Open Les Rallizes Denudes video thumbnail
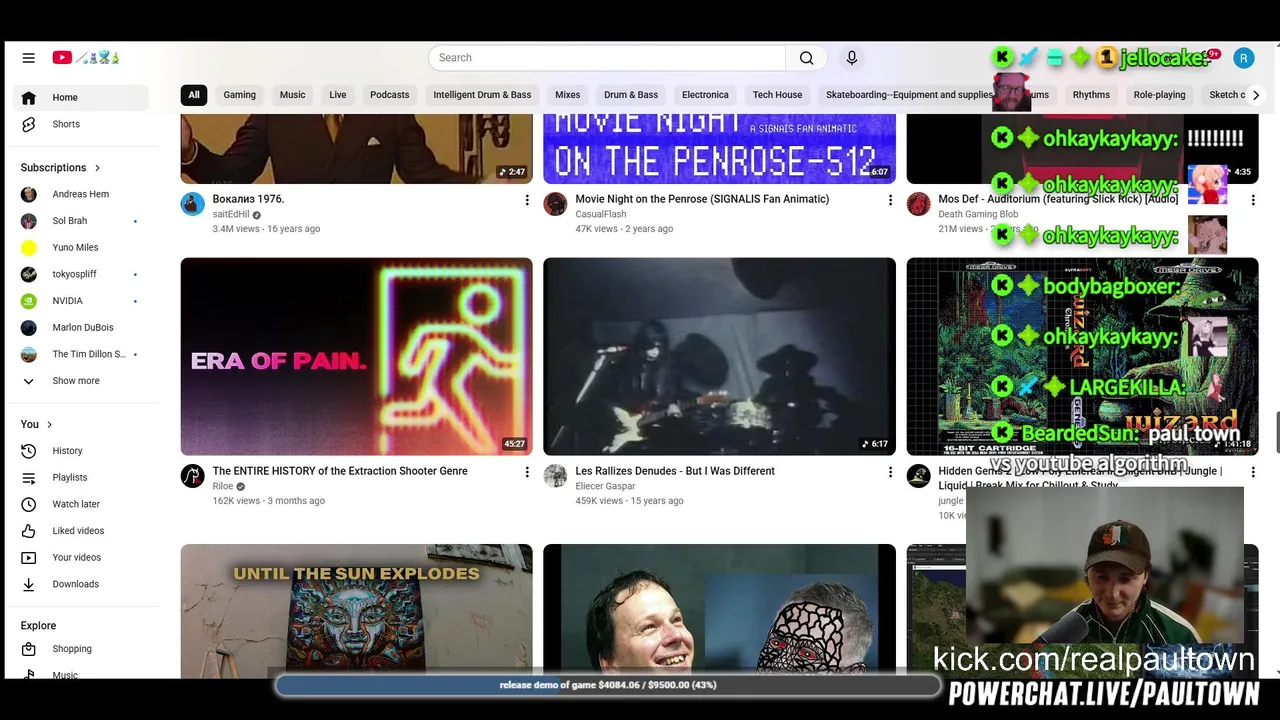 719,357
